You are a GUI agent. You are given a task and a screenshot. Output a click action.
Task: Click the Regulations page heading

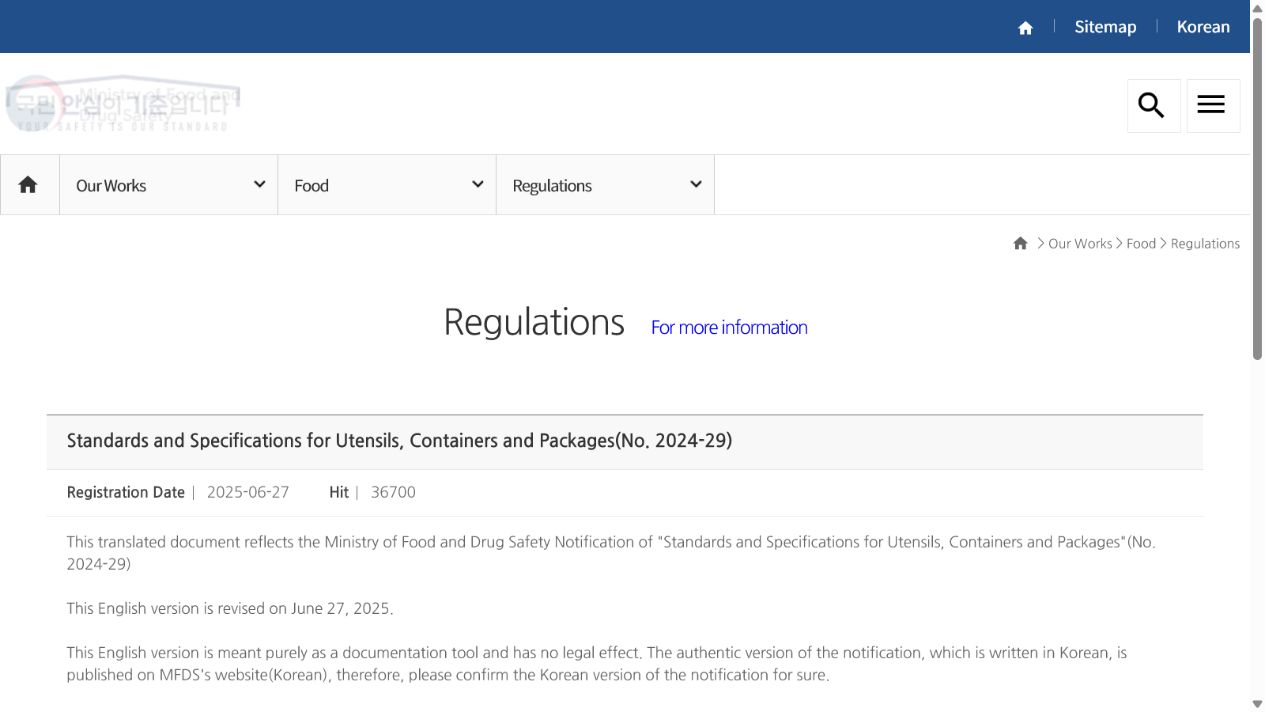[x=534, y=322]
